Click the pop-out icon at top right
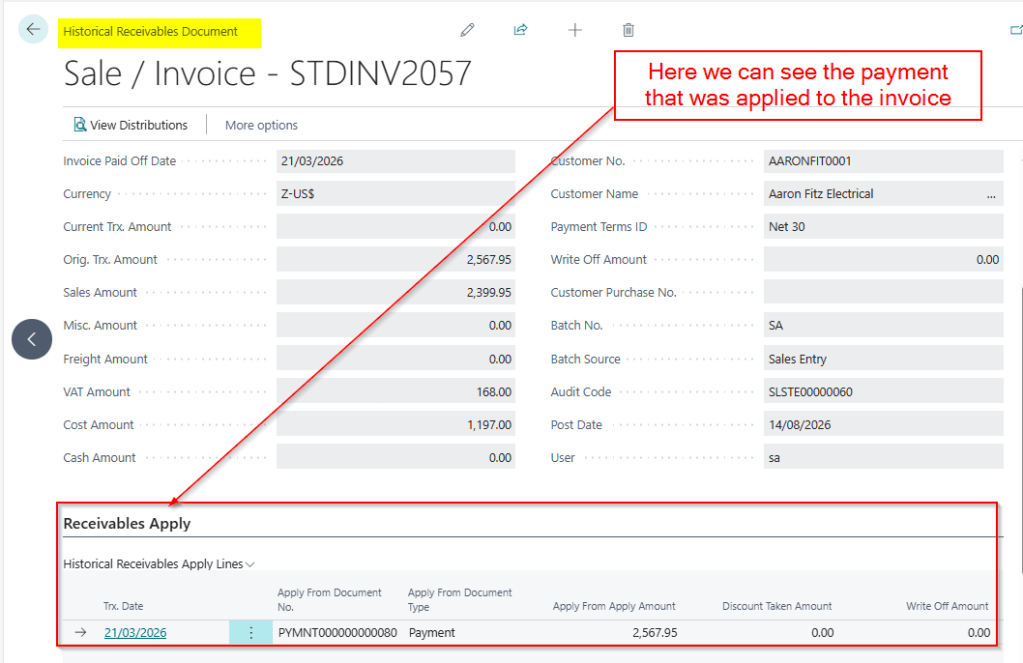 click(x=1016, y=30)
